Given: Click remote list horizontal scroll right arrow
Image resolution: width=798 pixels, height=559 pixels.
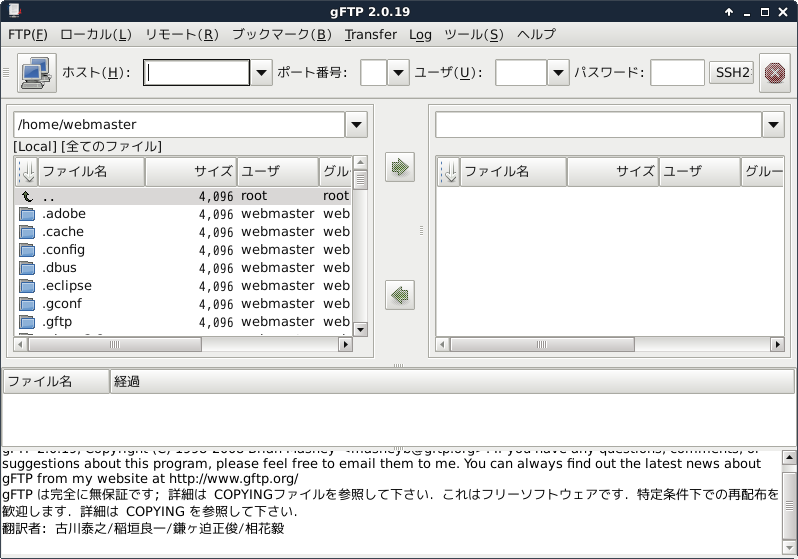Looking at the screenshot, I should 777,345.
